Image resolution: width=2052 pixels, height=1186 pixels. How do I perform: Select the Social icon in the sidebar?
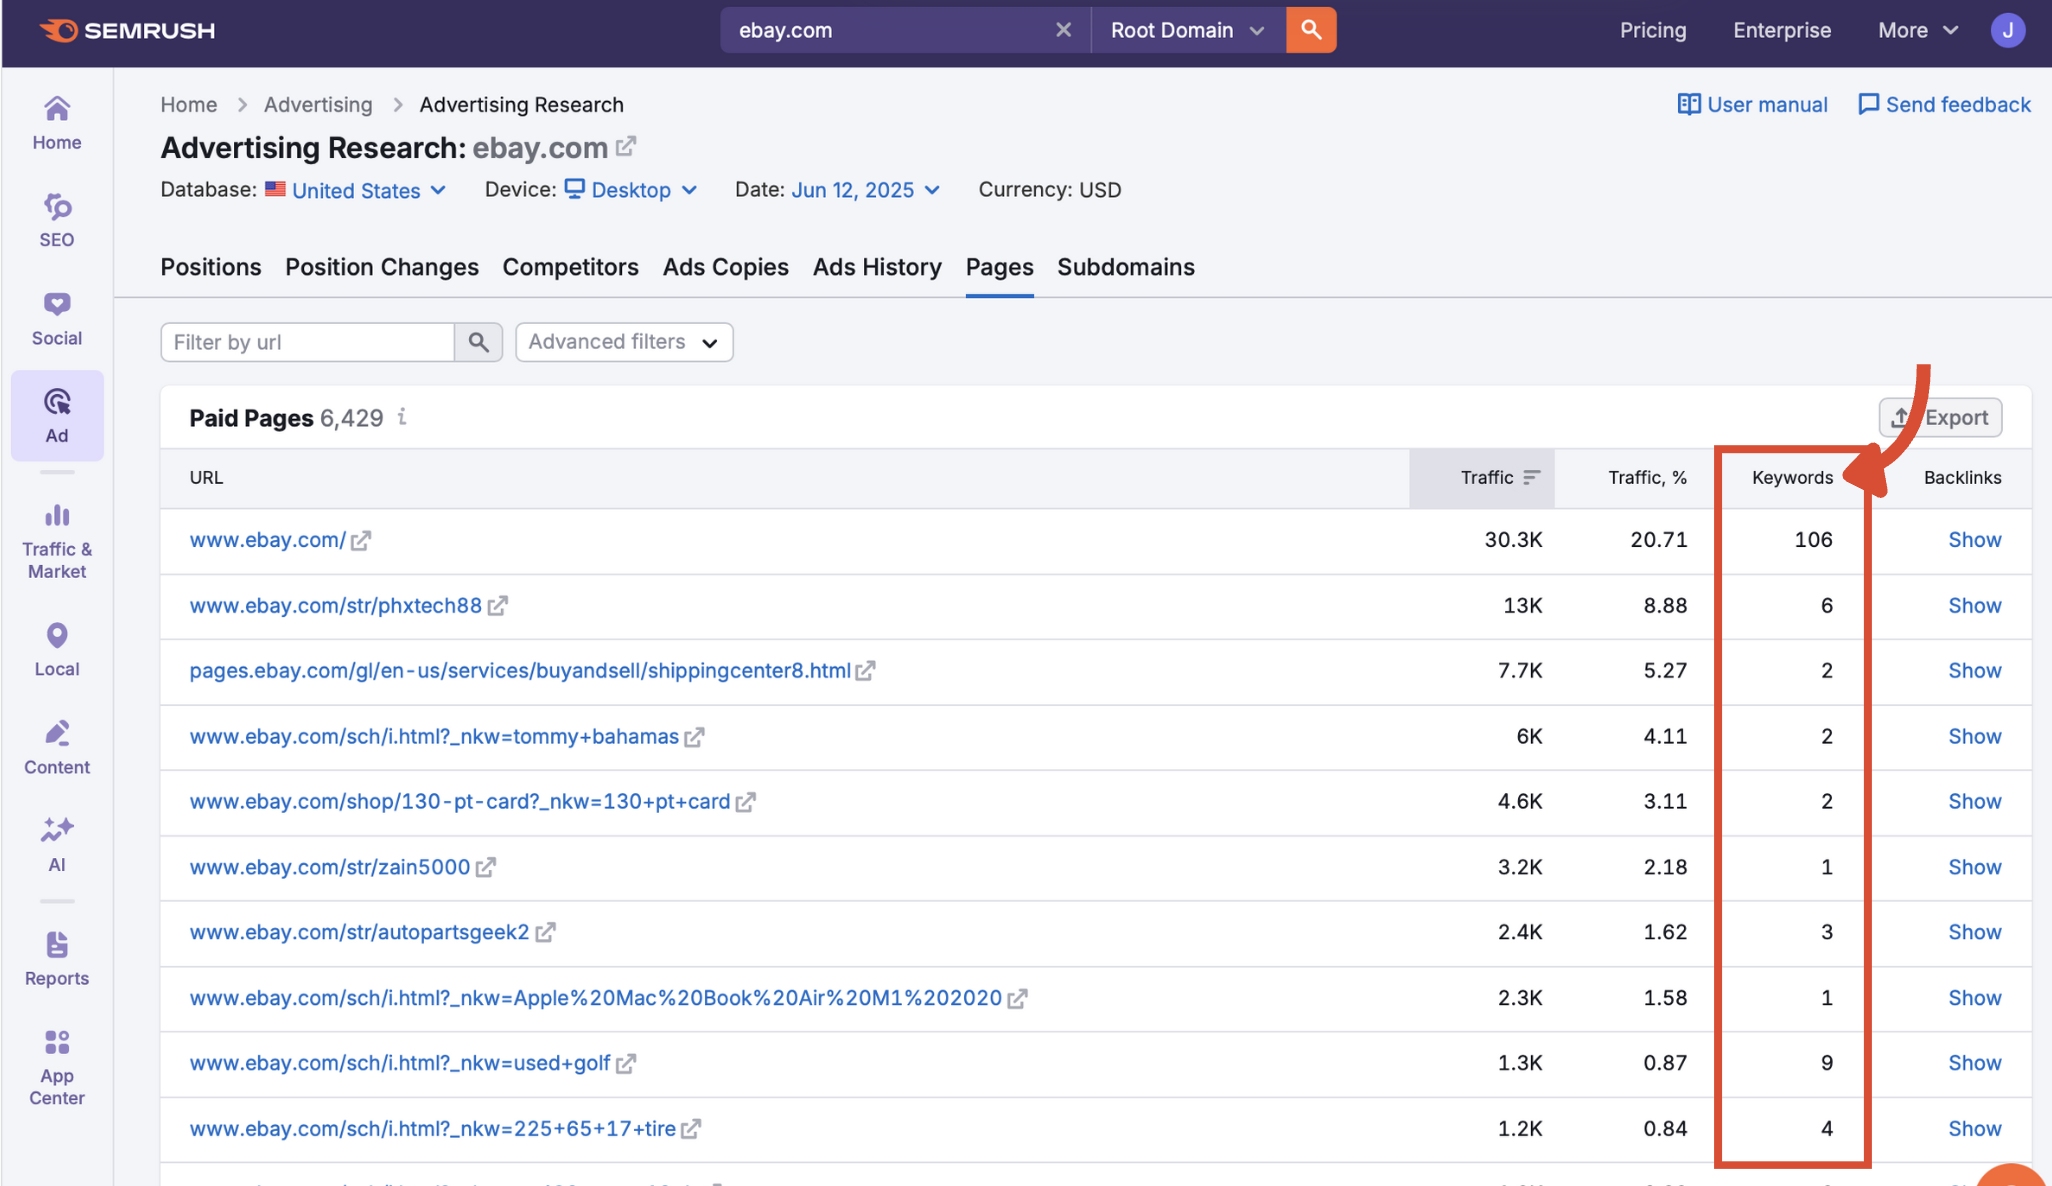56,317
